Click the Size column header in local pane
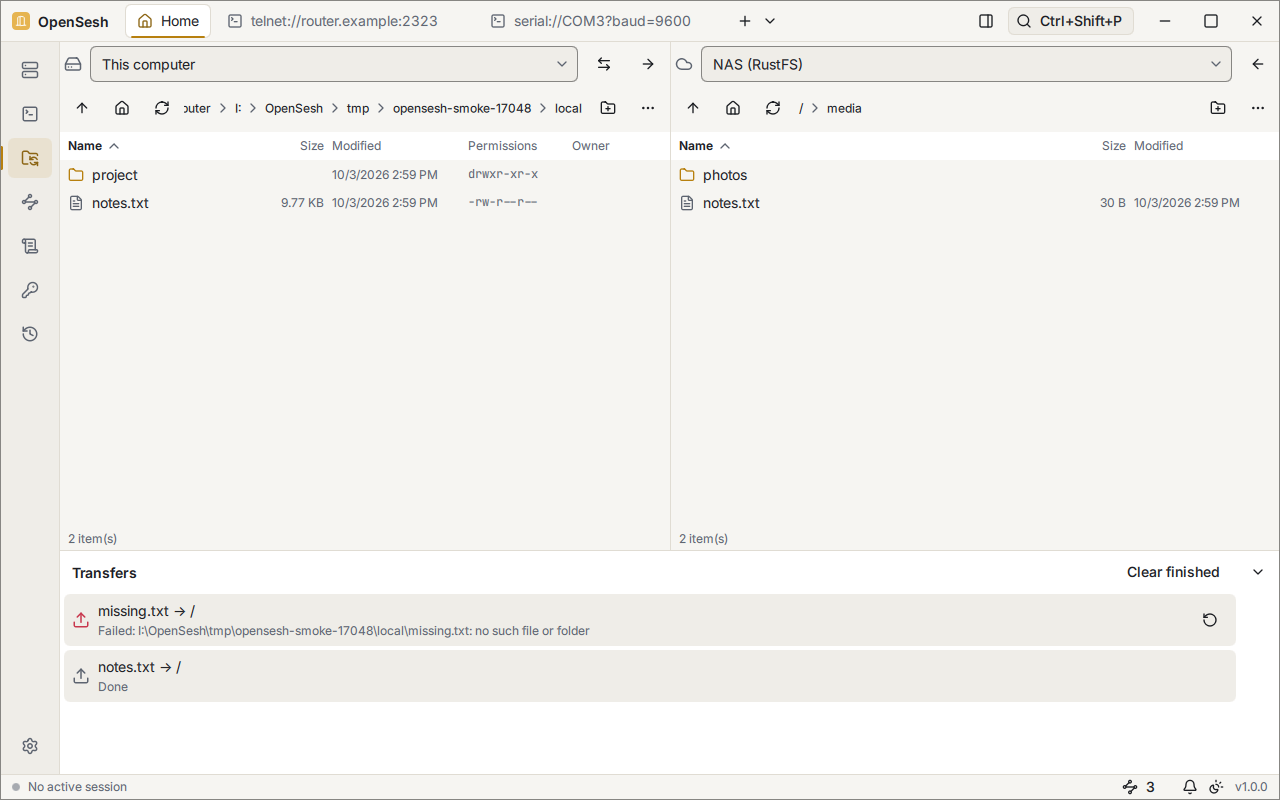Image resolution: width=1280 pixels, height=800 pixels. tap(312, 146)
